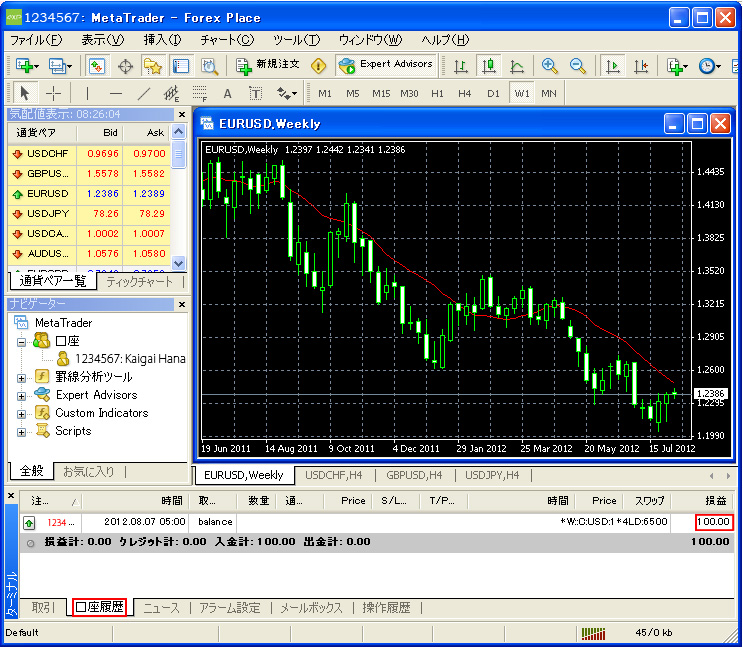The image size is (743, 647).
Task: Expand the Custom Indicators tree node
Action: click(x=21, y=414)
